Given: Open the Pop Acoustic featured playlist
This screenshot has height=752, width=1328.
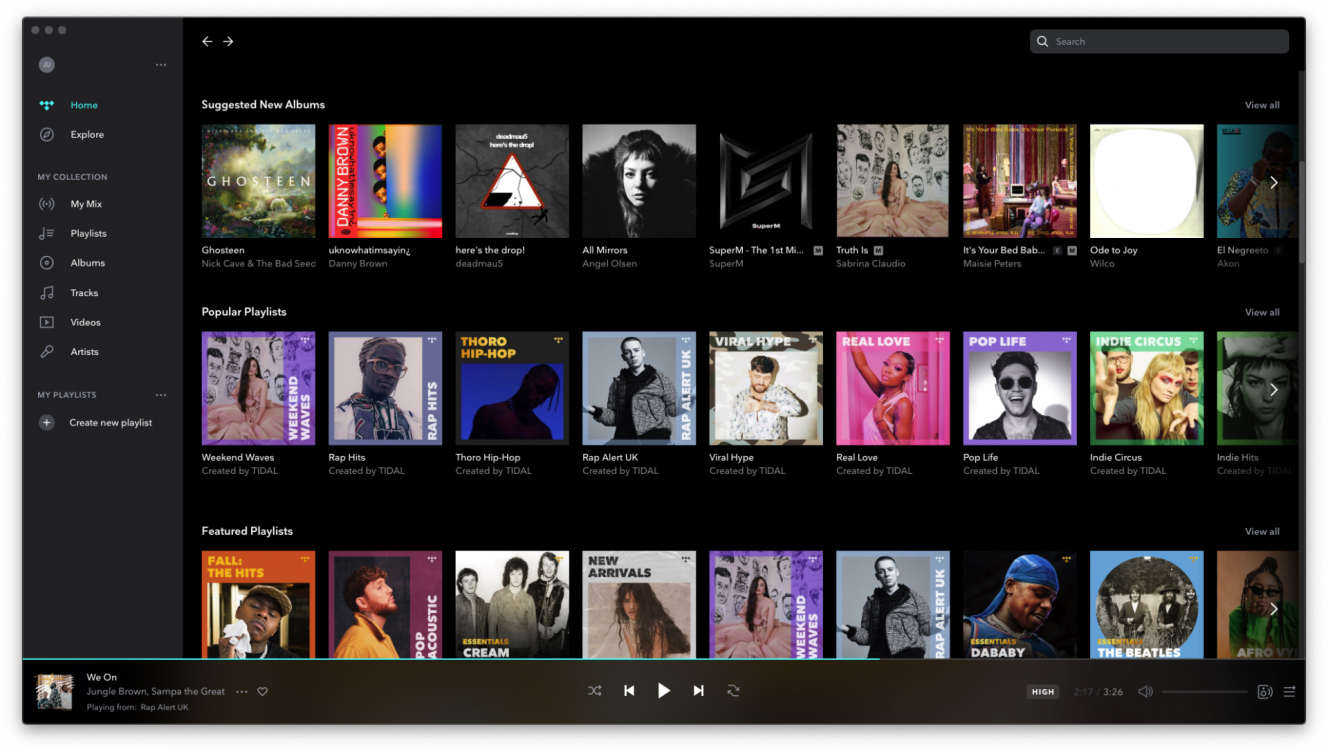Looking at the screenshot, I should pyautogui.click(x=385, y=604).
